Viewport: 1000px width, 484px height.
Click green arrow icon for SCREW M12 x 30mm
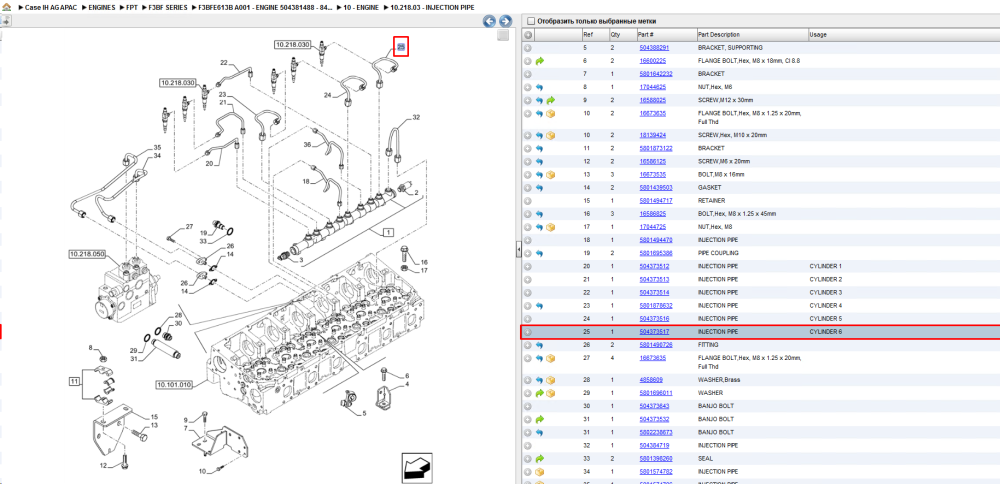pos(550,100)
